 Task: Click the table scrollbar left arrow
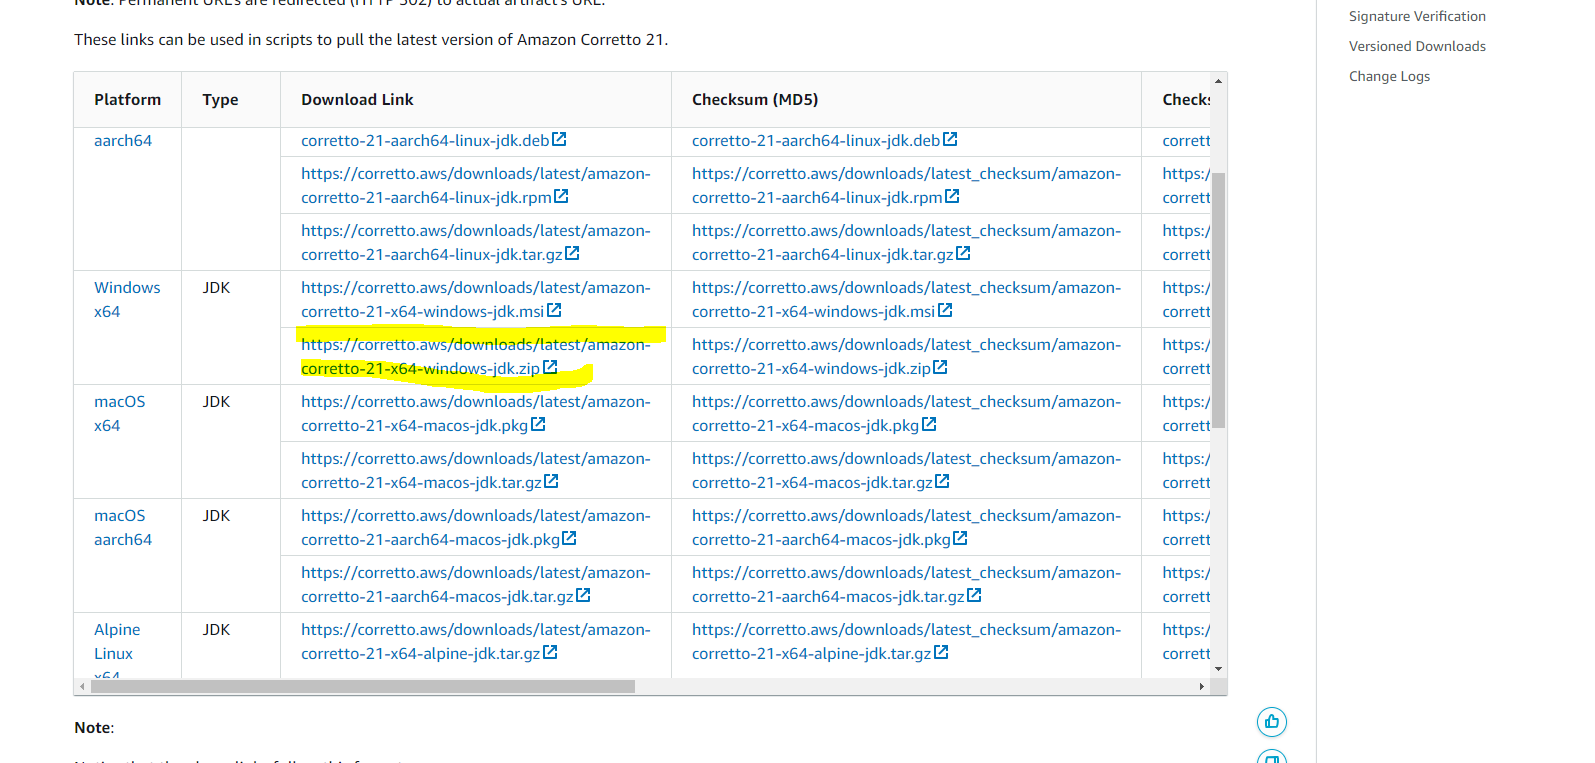click(x=83, y=686)
